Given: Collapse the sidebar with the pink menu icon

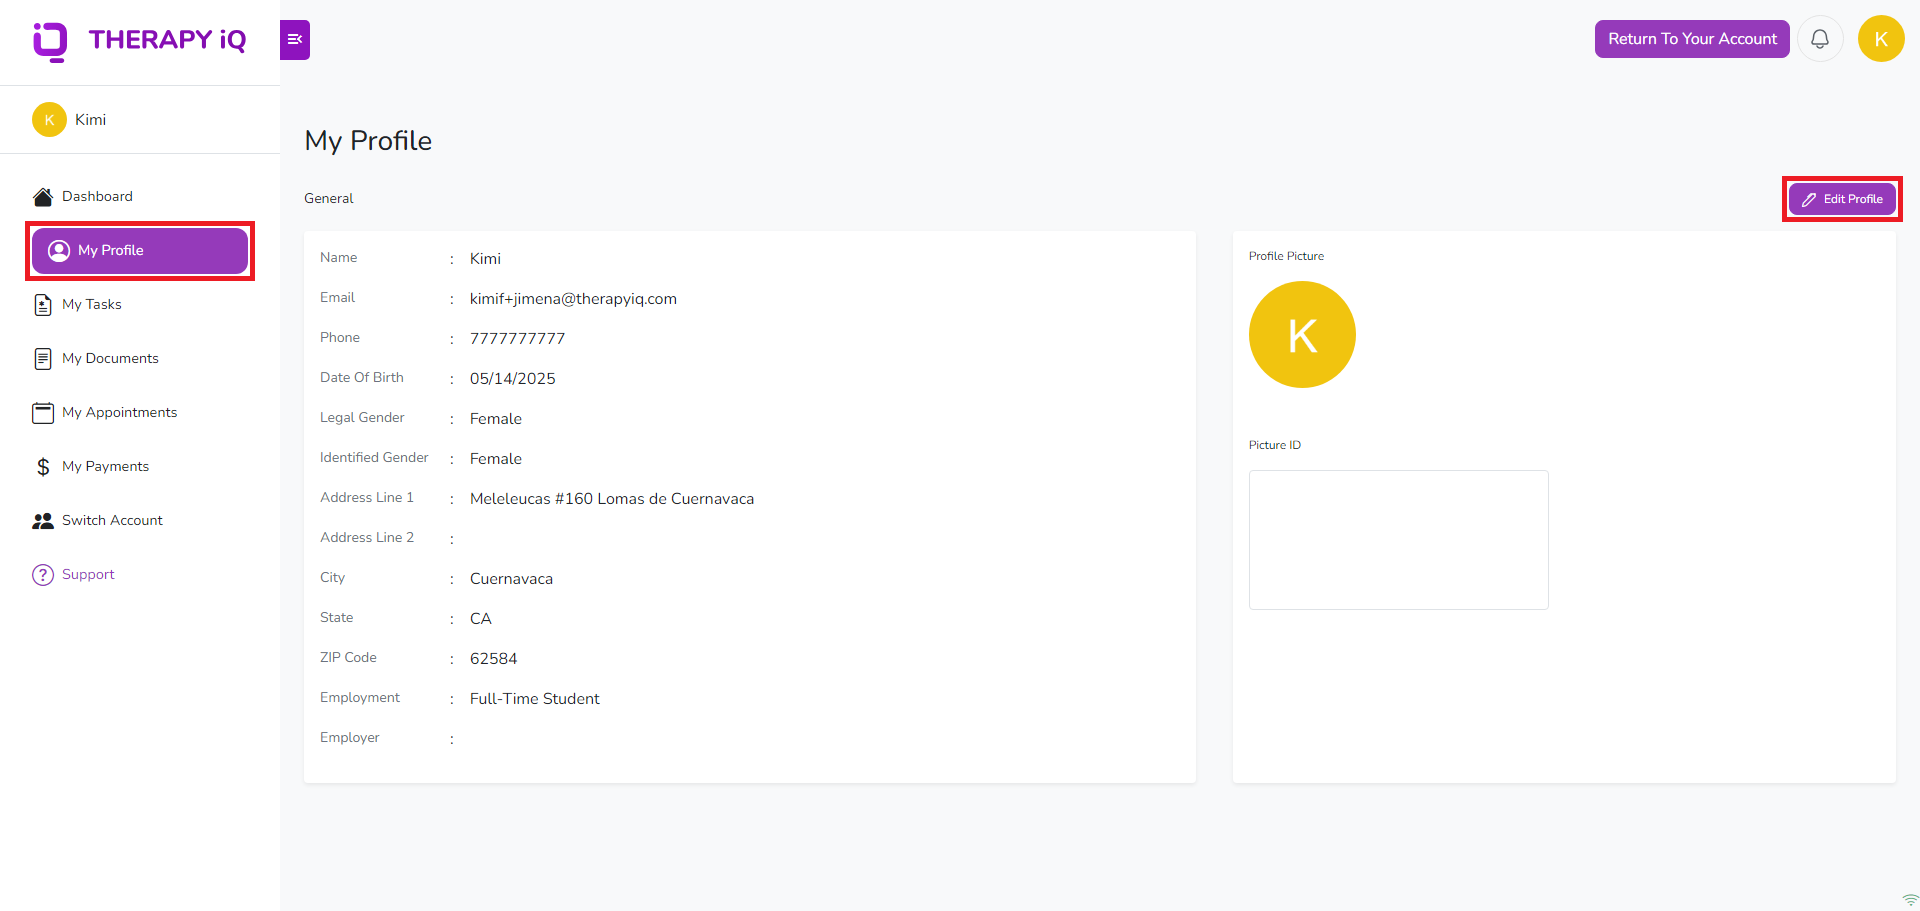Looking at the screenshot, I should pos(294,39).
